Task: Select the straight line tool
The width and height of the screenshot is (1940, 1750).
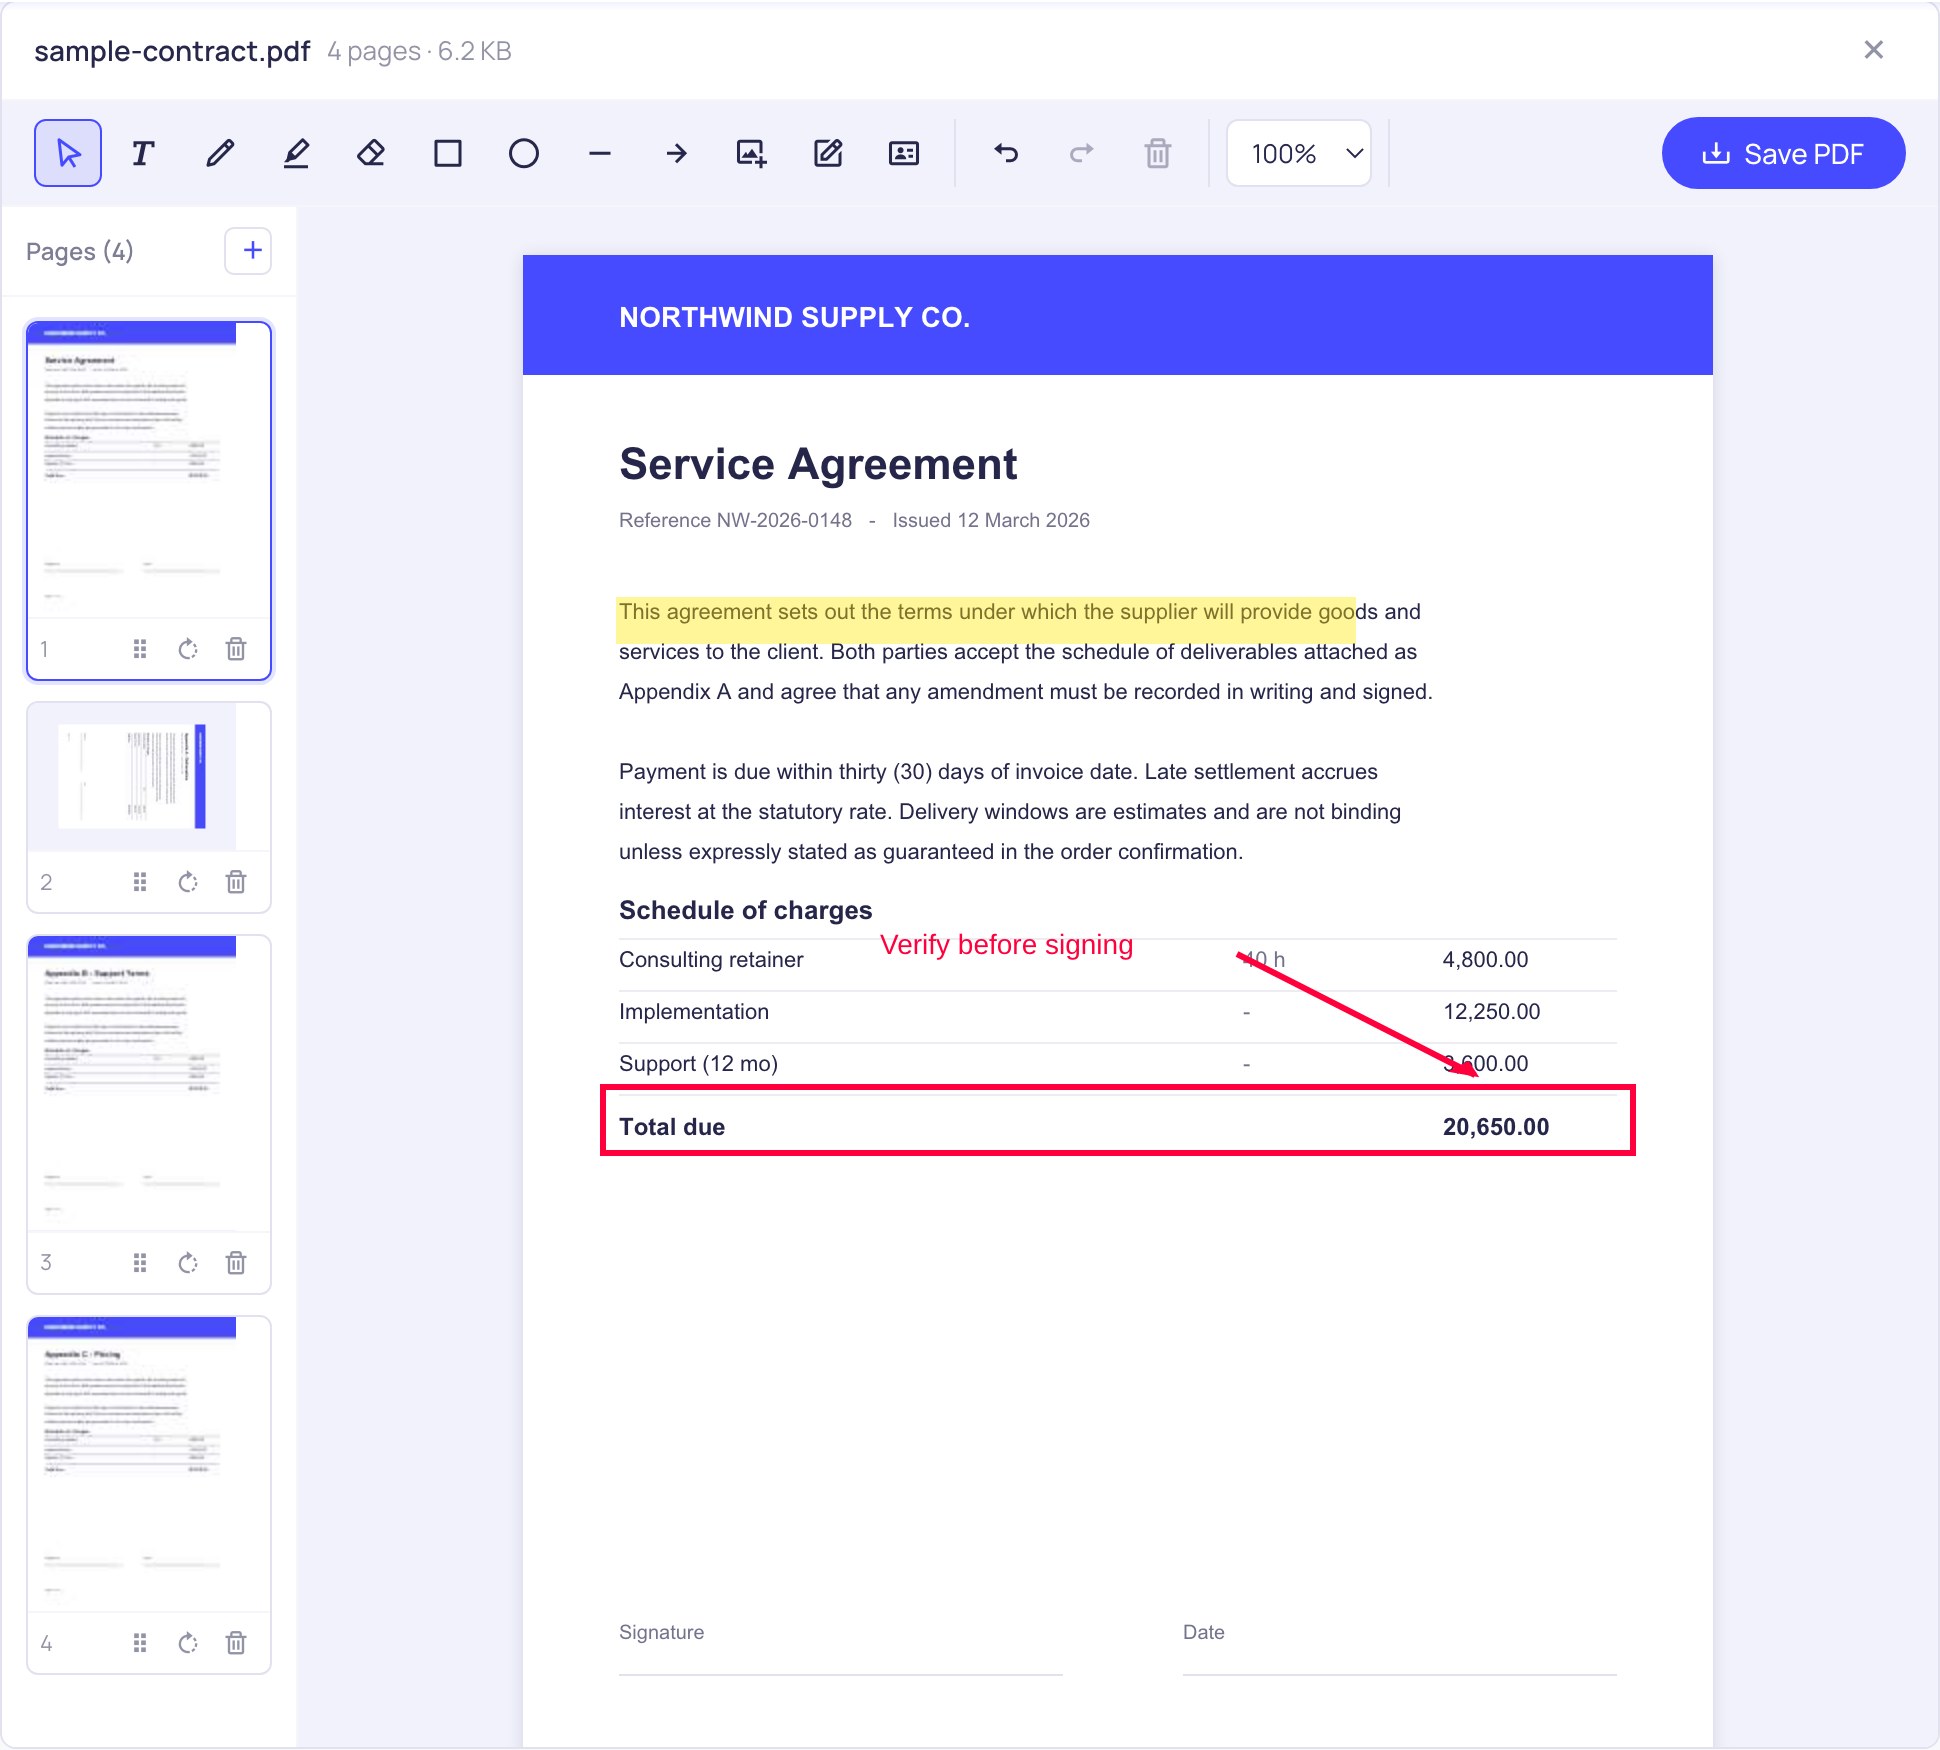Action: 600,153
